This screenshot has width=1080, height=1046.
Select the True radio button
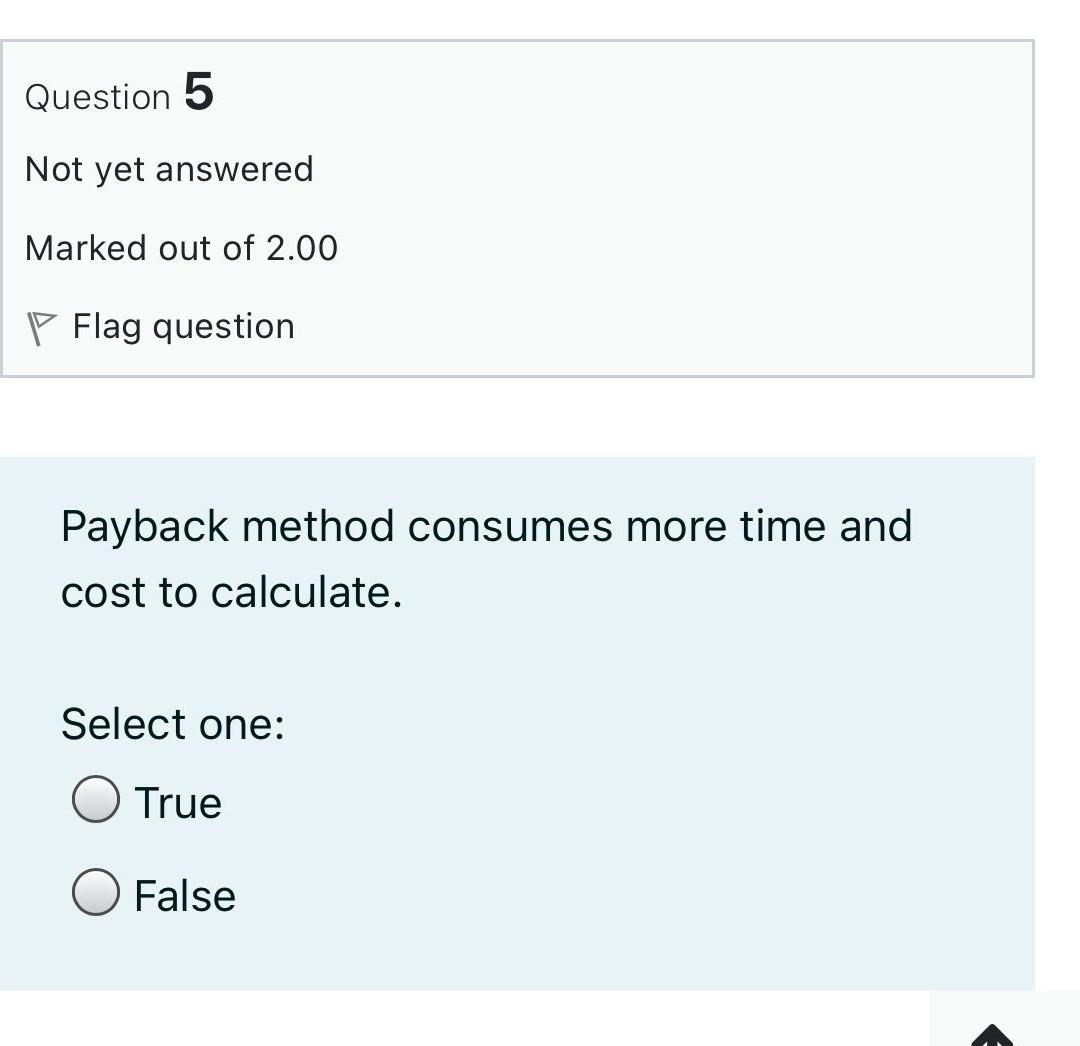96,799
